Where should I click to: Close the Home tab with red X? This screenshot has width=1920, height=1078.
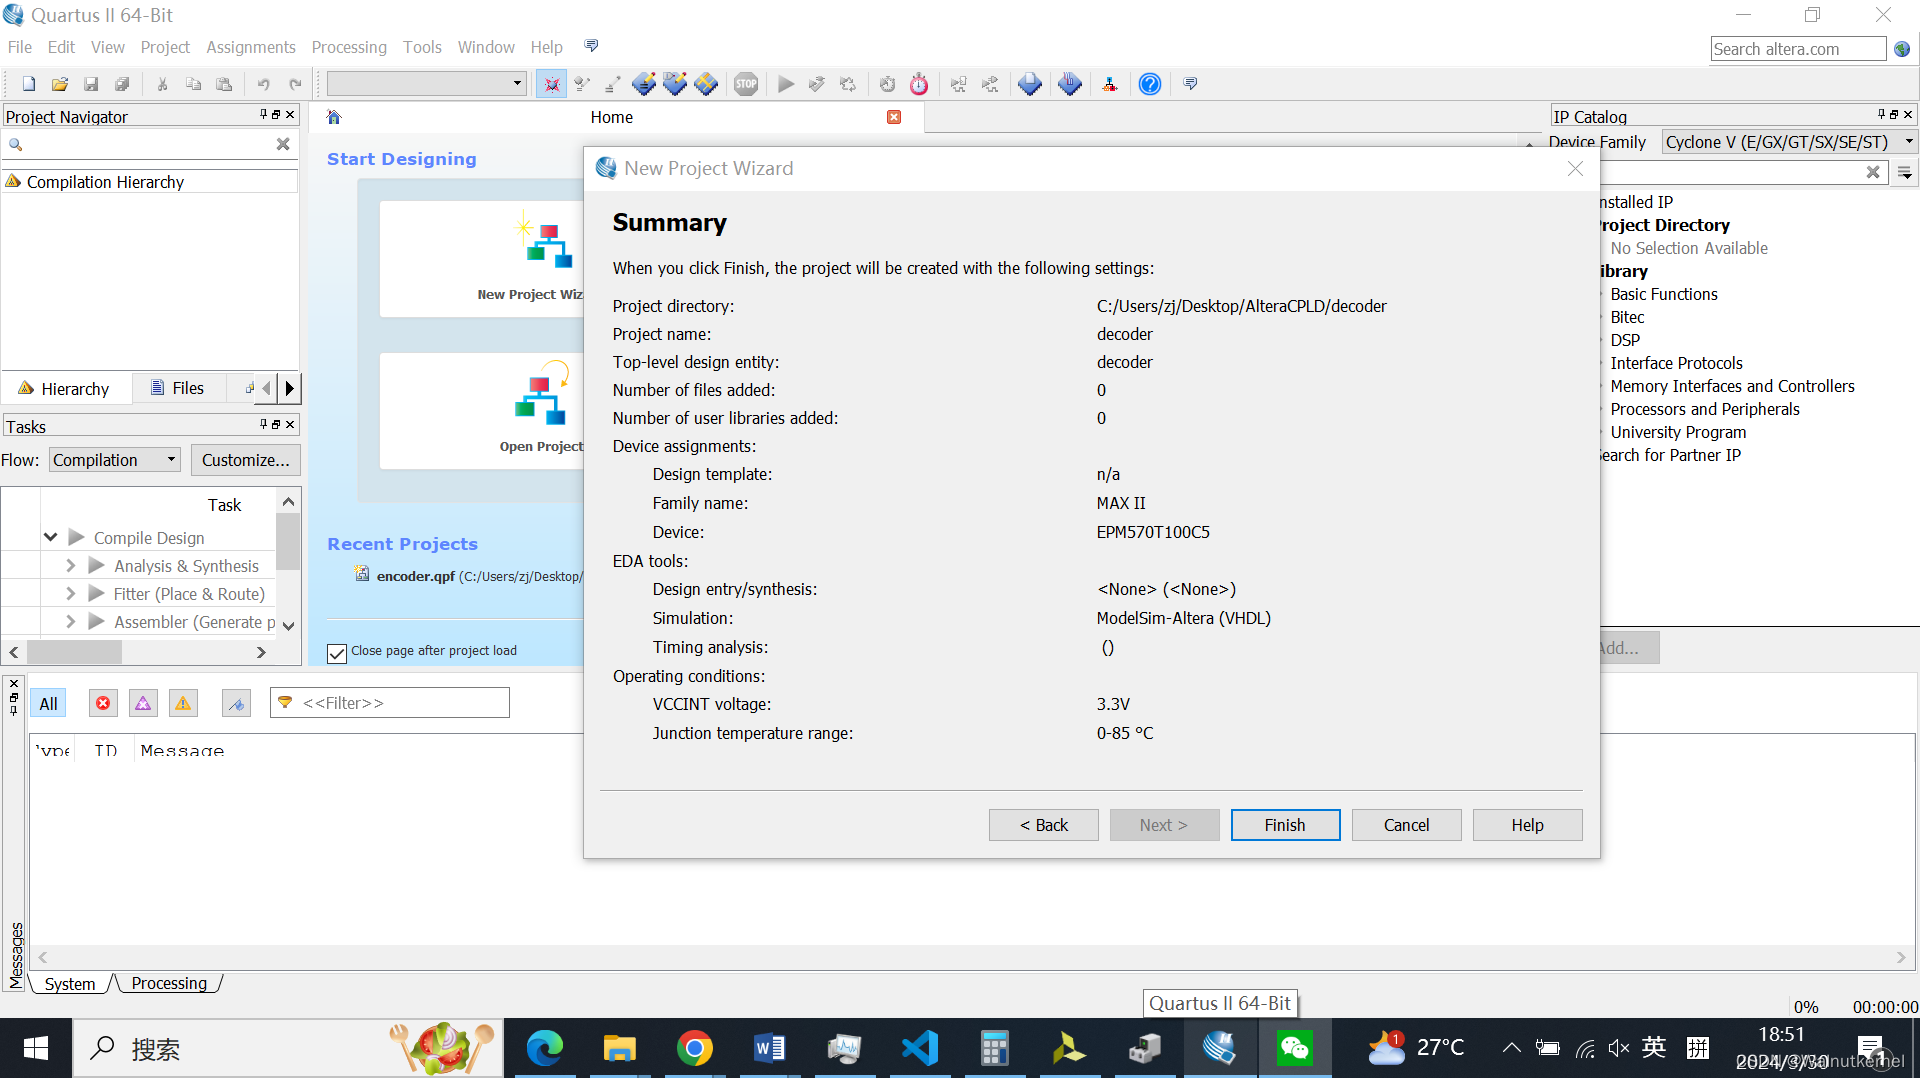(894, 117)
